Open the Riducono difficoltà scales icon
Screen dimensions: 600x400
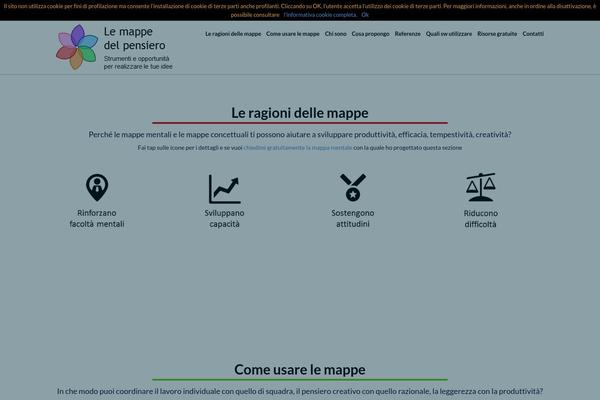point(481,187)
